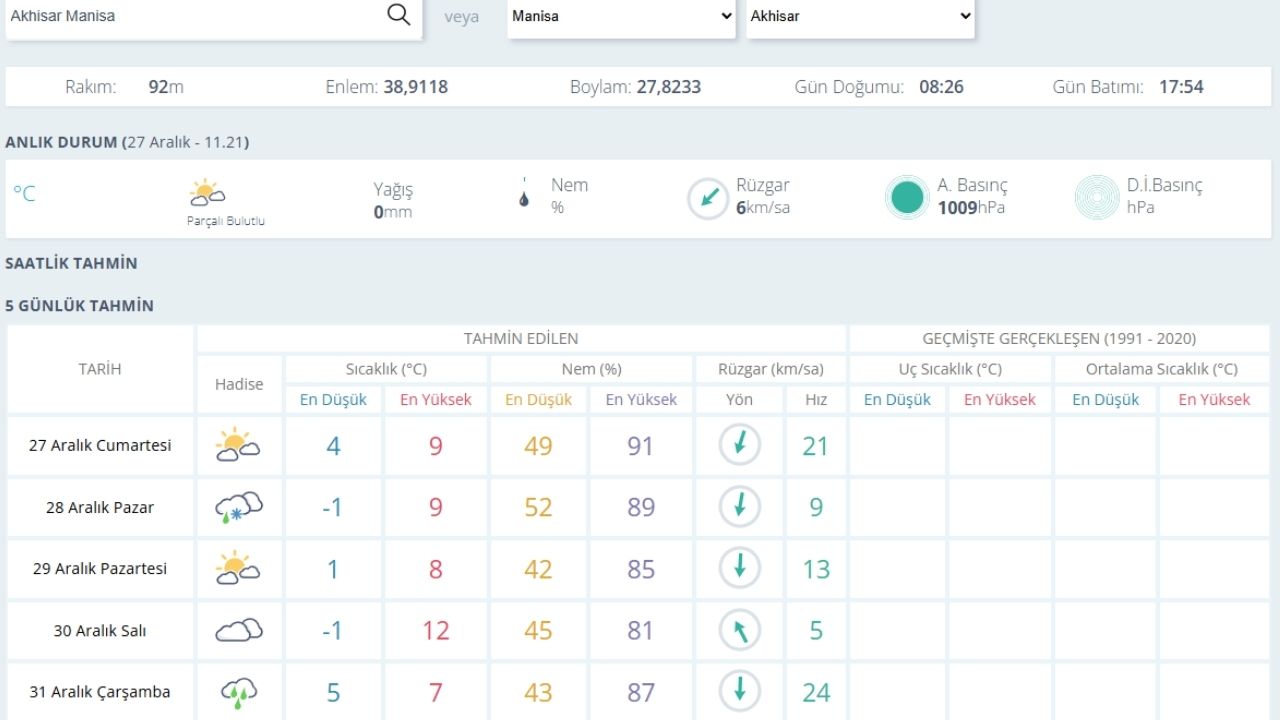This screenshot has width=1280, height=720.
Task: Click the 29 Aralık Pazartesi date row
Action: (x=100, y=568)
